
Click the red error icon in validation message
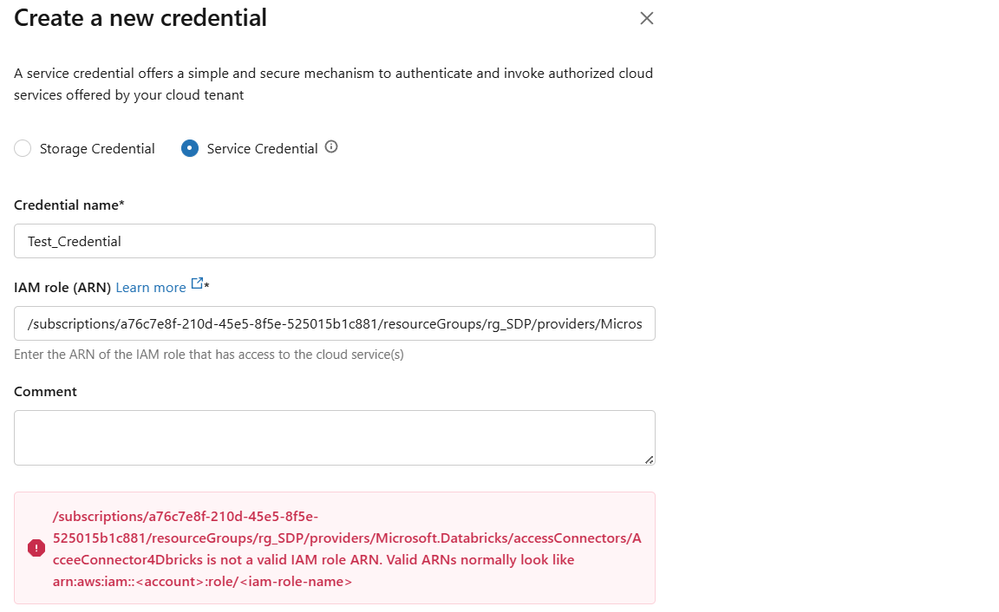pos(36,548)
